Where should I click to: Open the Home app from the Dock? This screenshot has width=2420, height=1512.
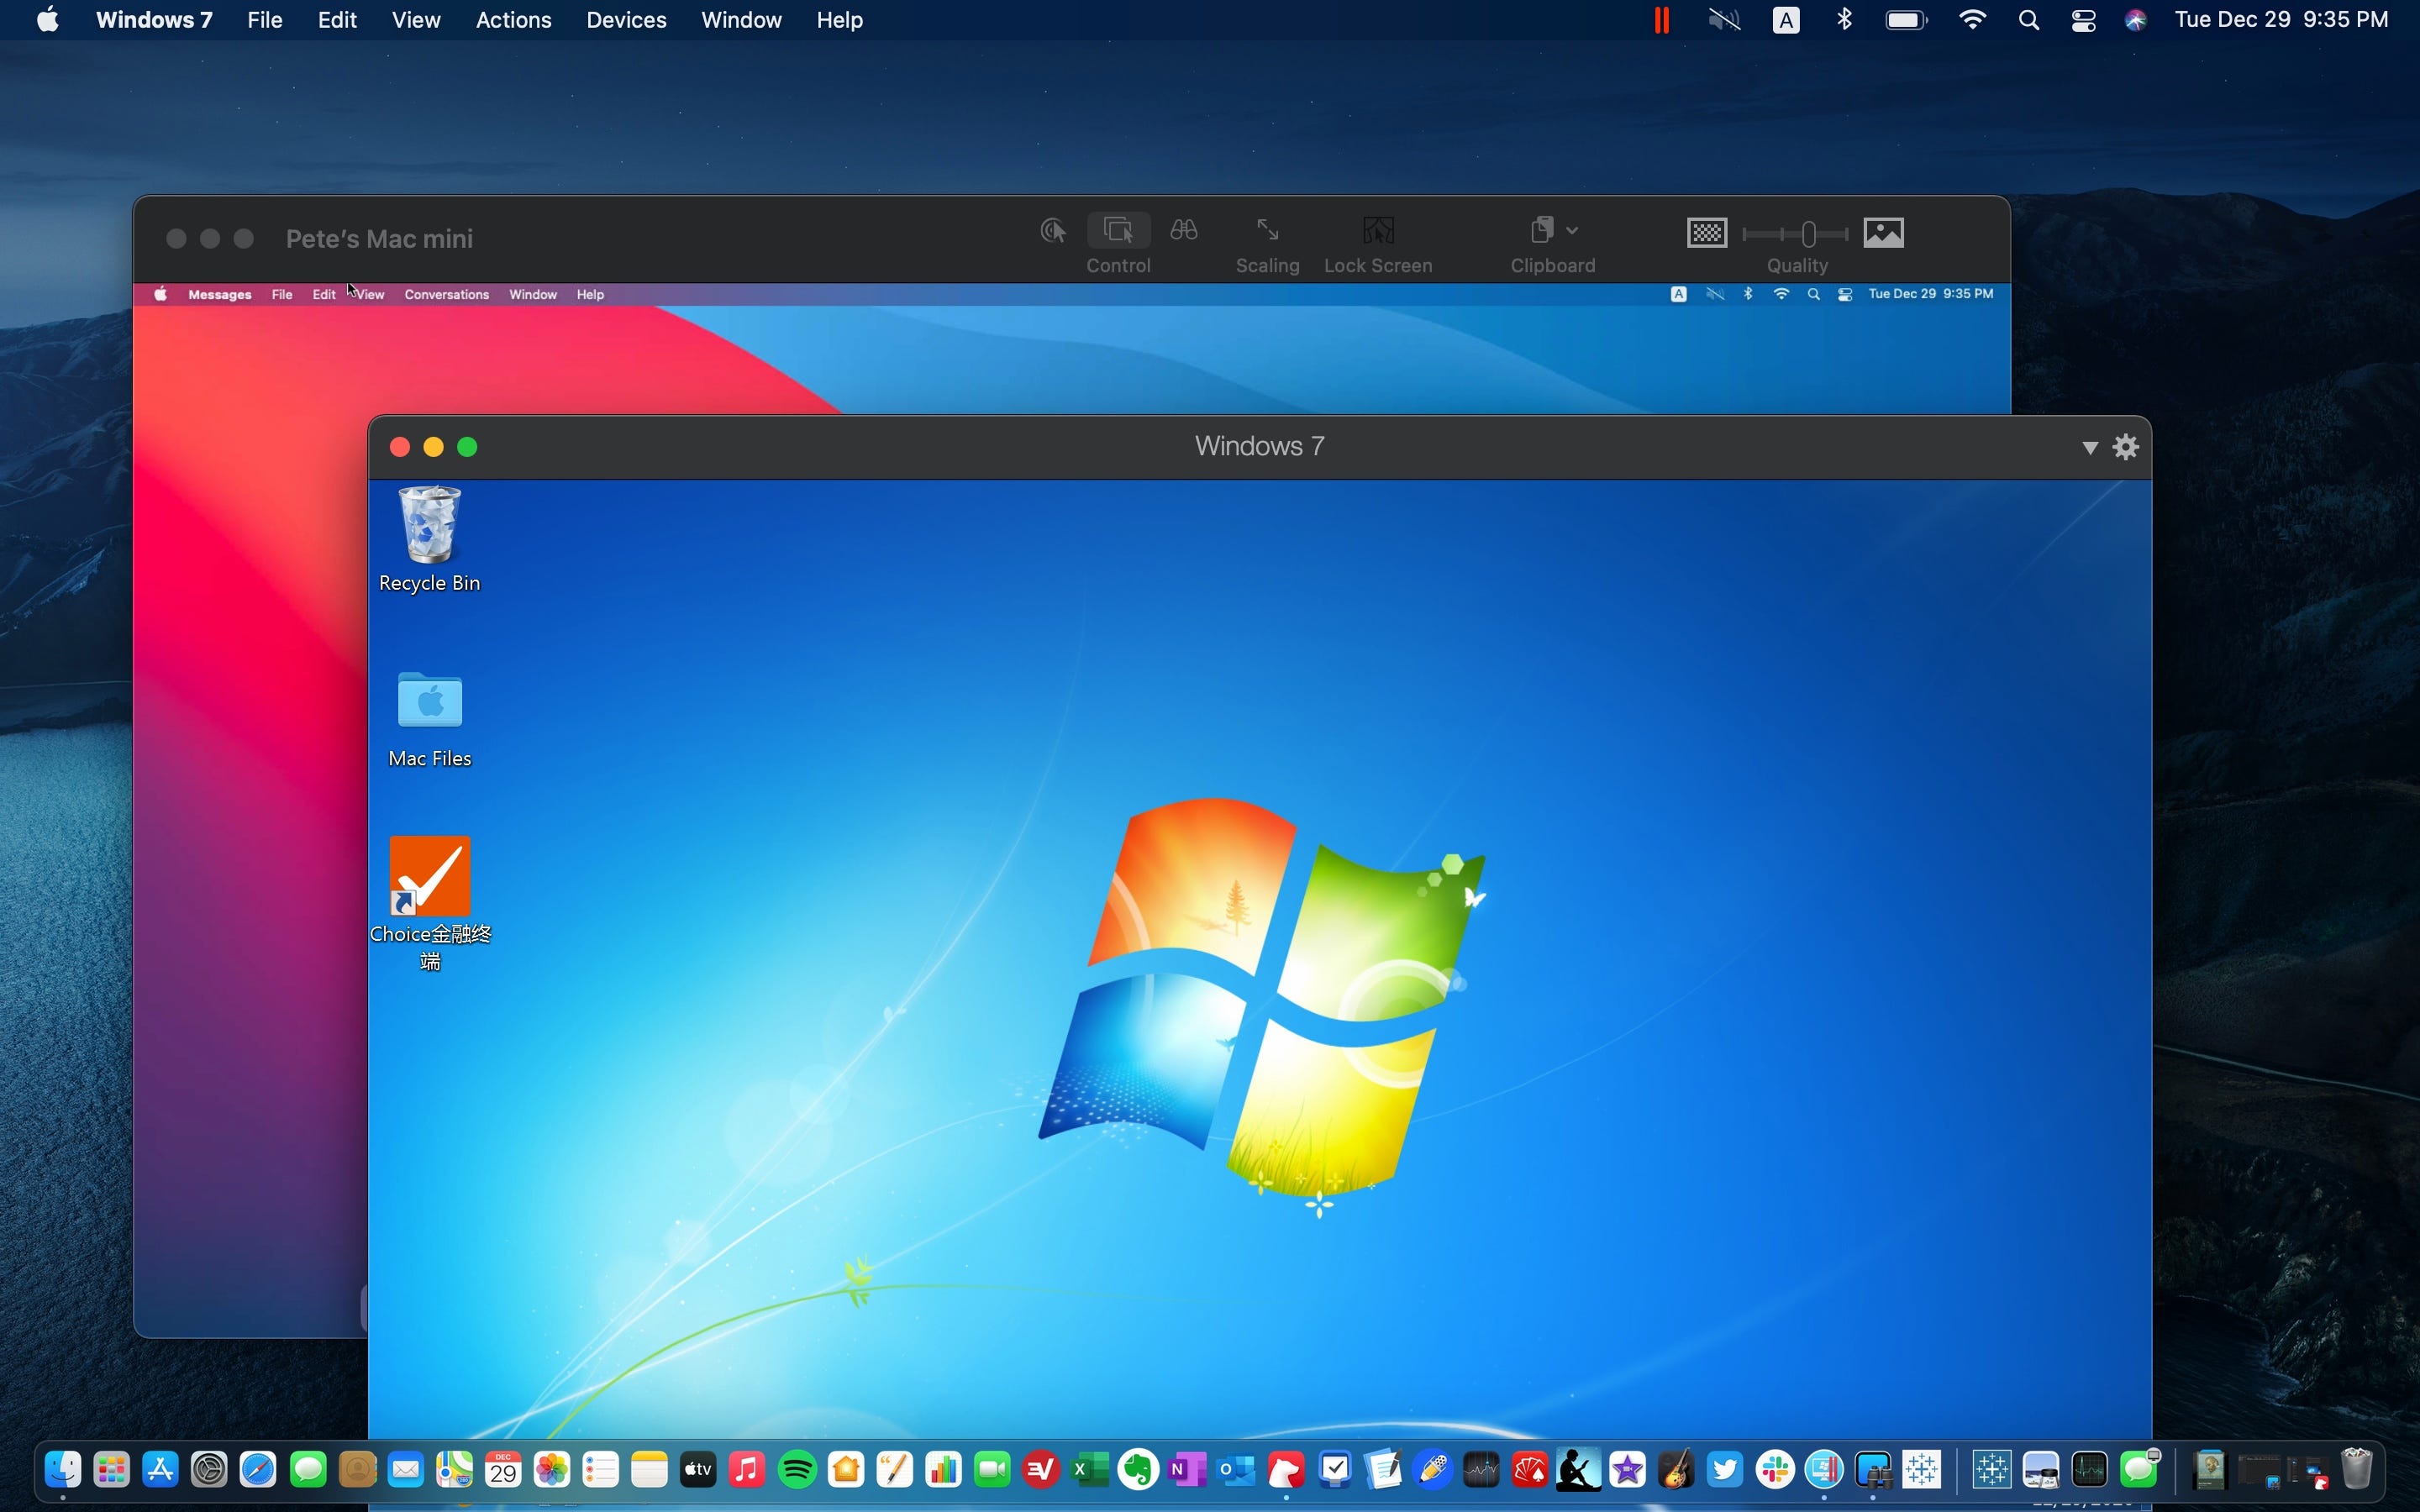point(846,1470)
